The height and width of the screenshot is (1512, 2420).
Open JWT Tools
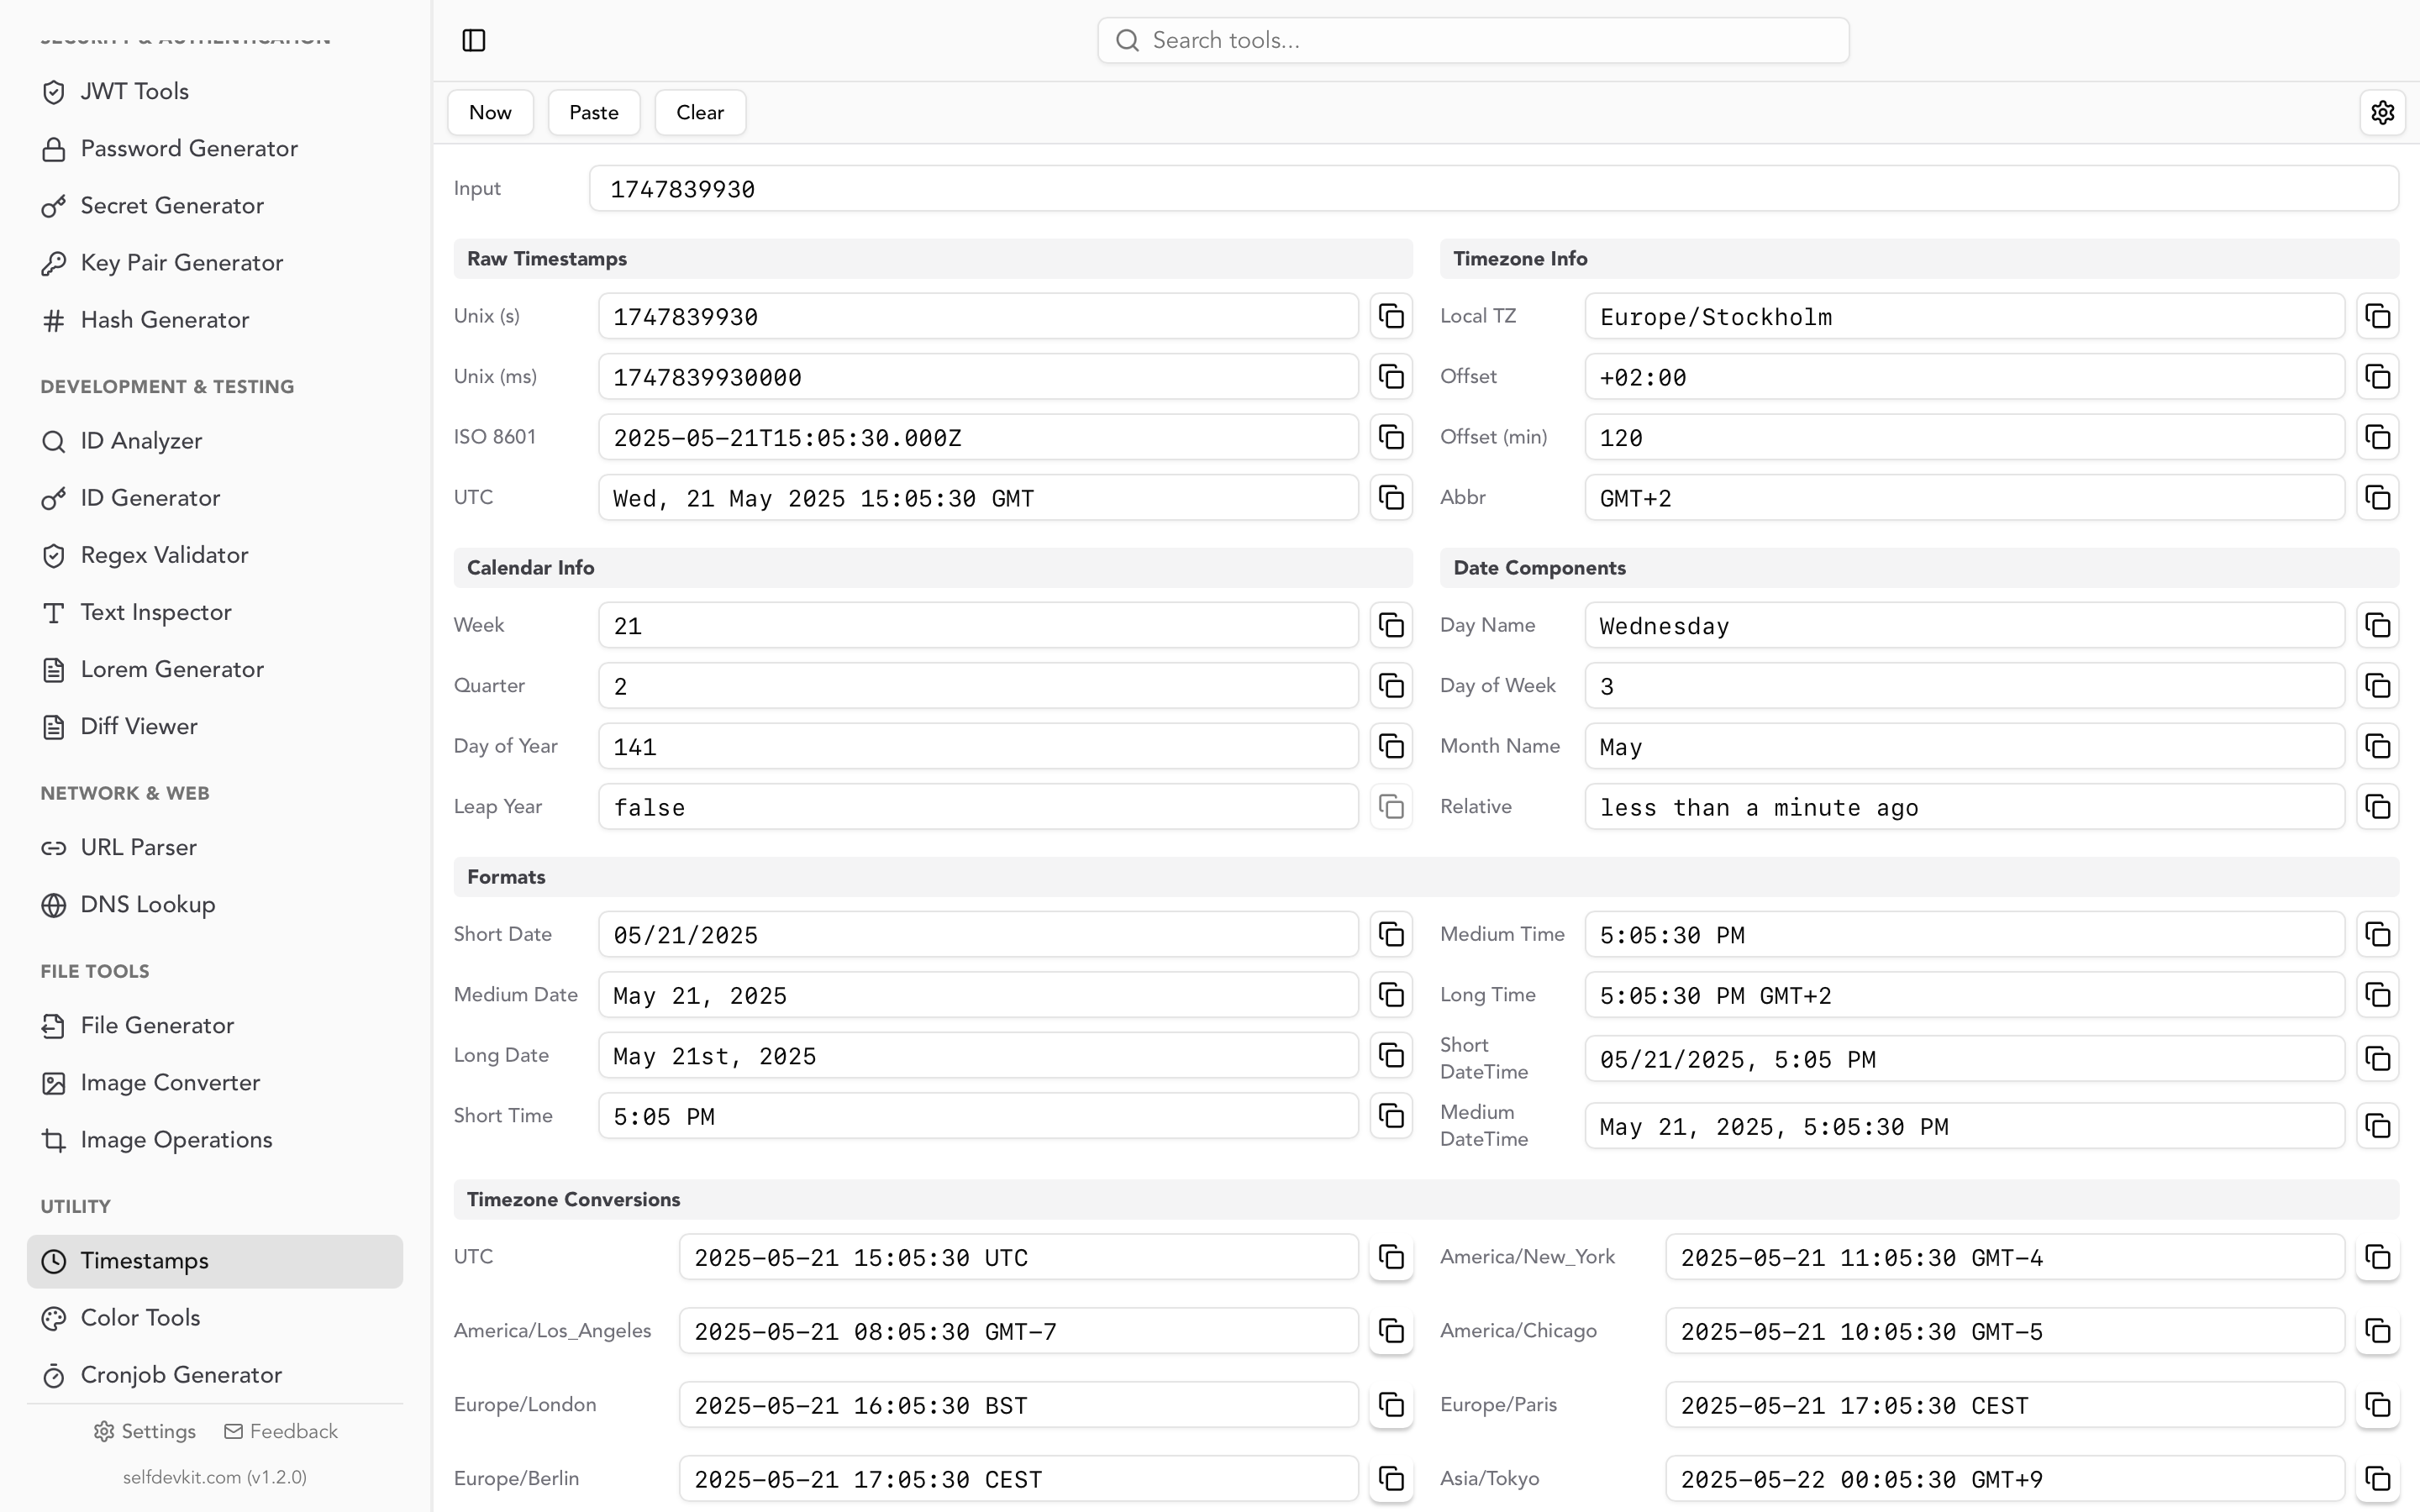point(215,91)
